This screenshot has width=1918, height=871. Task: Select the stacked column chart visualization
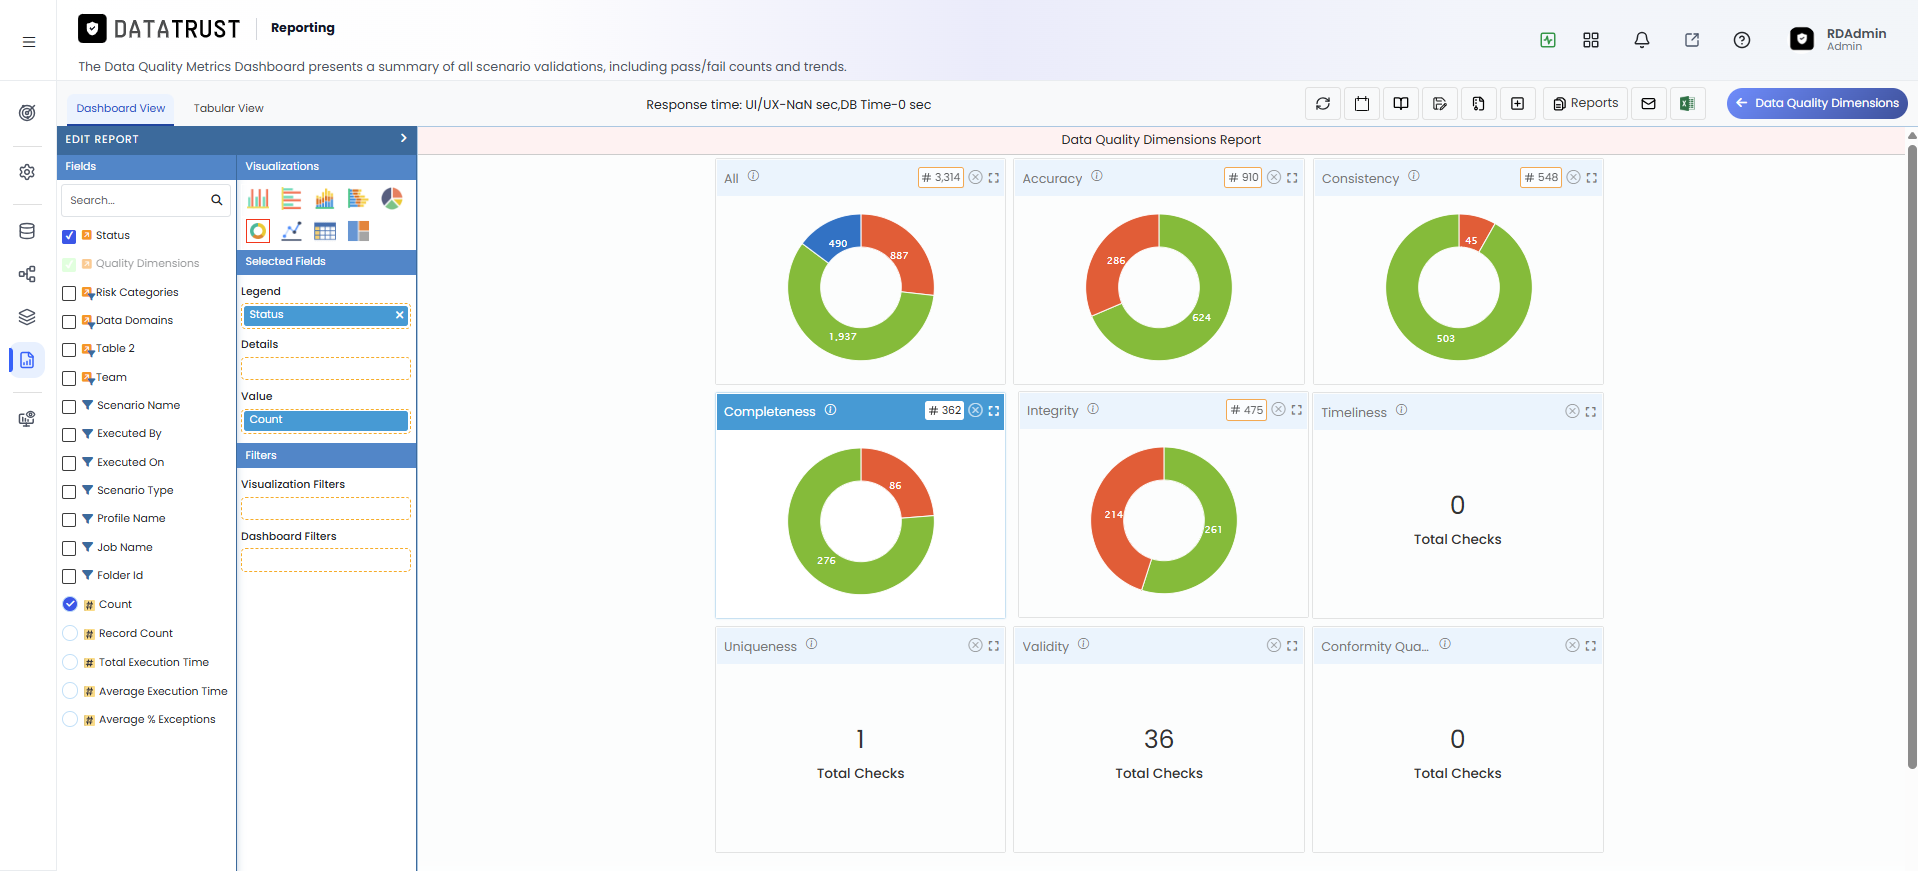[325, 199]
